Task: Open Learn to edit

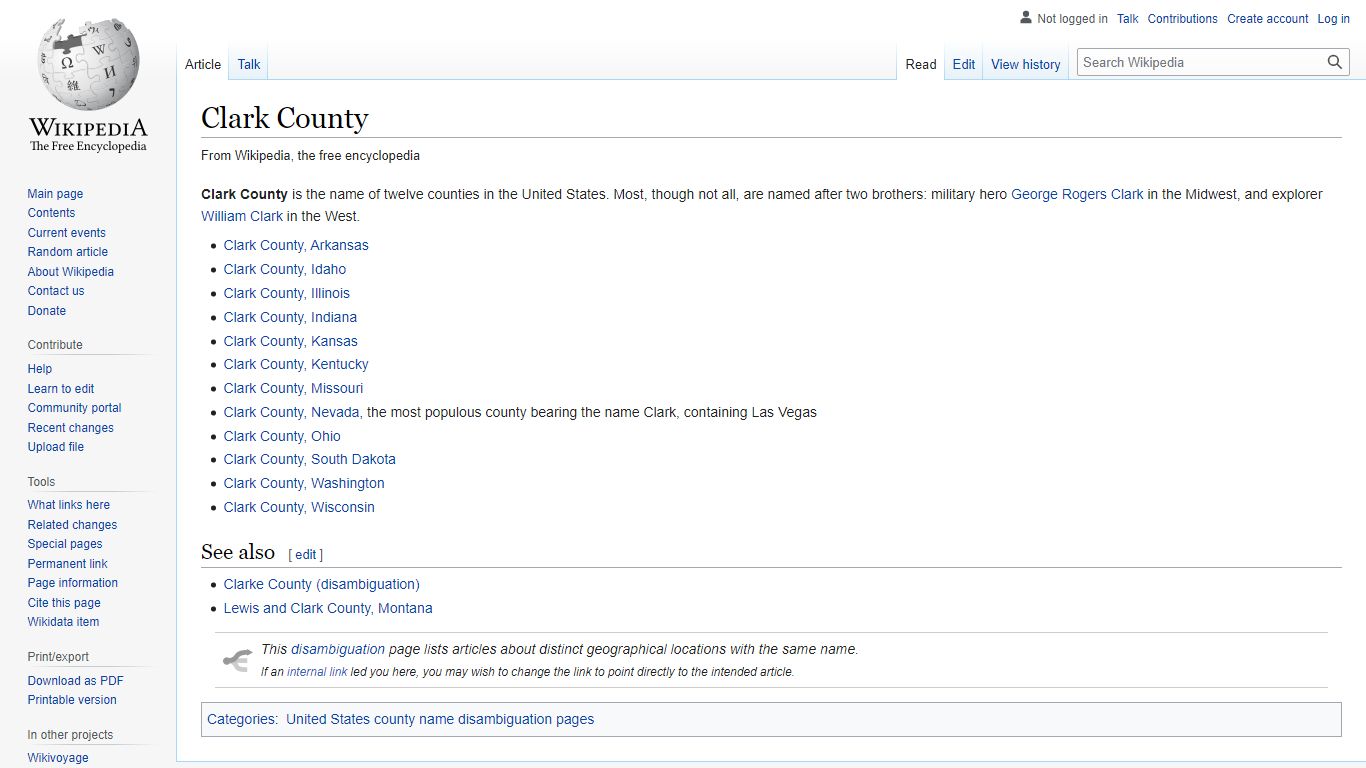Action: pos(61,389)
